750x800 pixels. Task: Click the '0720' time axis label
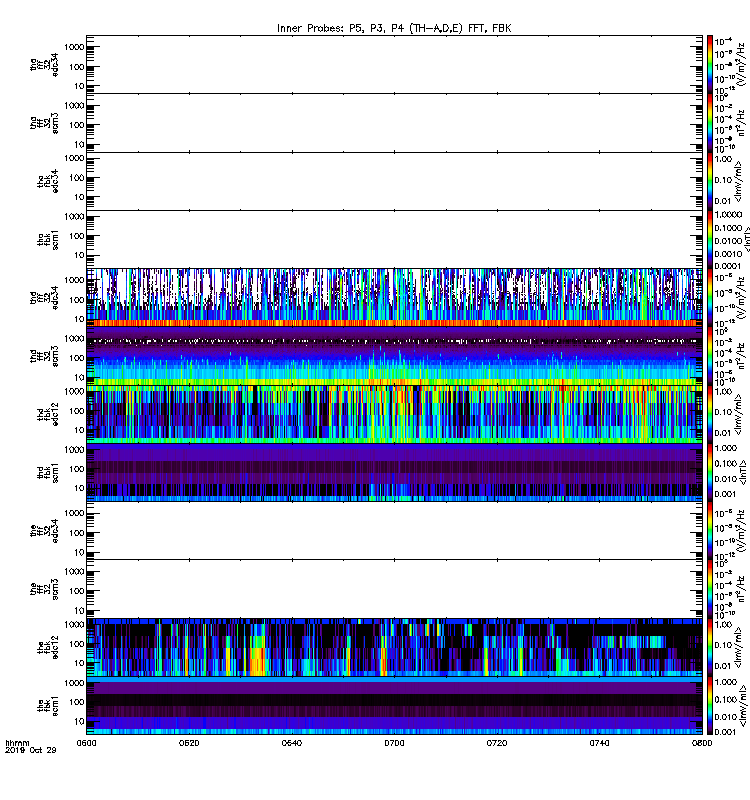(x=497, y=743)
